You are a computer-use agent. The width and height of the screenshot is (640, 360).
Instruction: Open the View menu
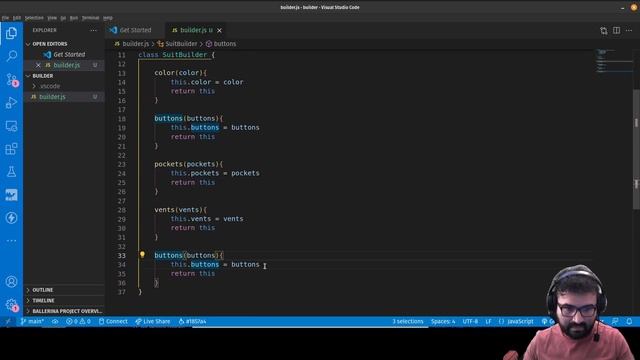click(x=52, y=18)
